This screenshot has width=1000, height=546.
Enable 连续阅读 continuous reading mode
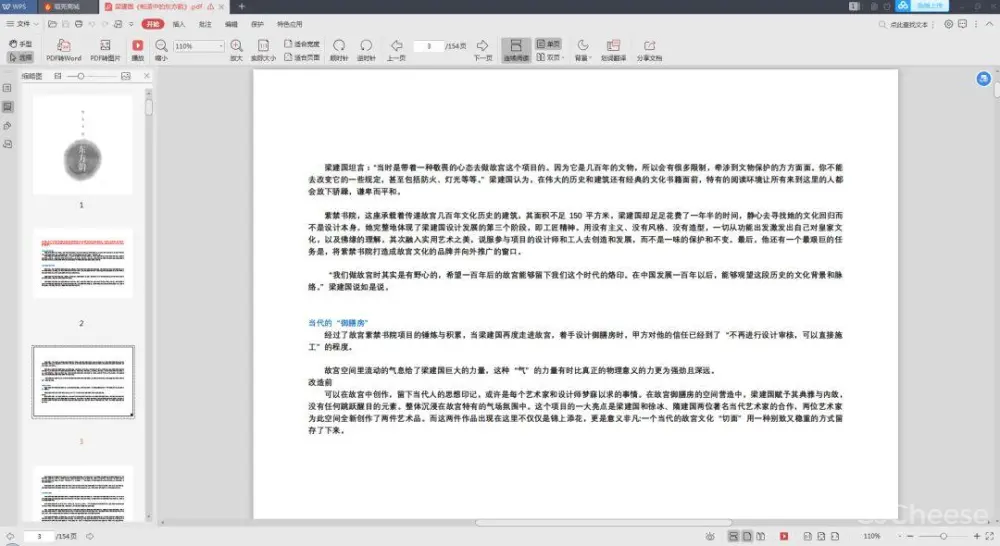pos(514,46)
